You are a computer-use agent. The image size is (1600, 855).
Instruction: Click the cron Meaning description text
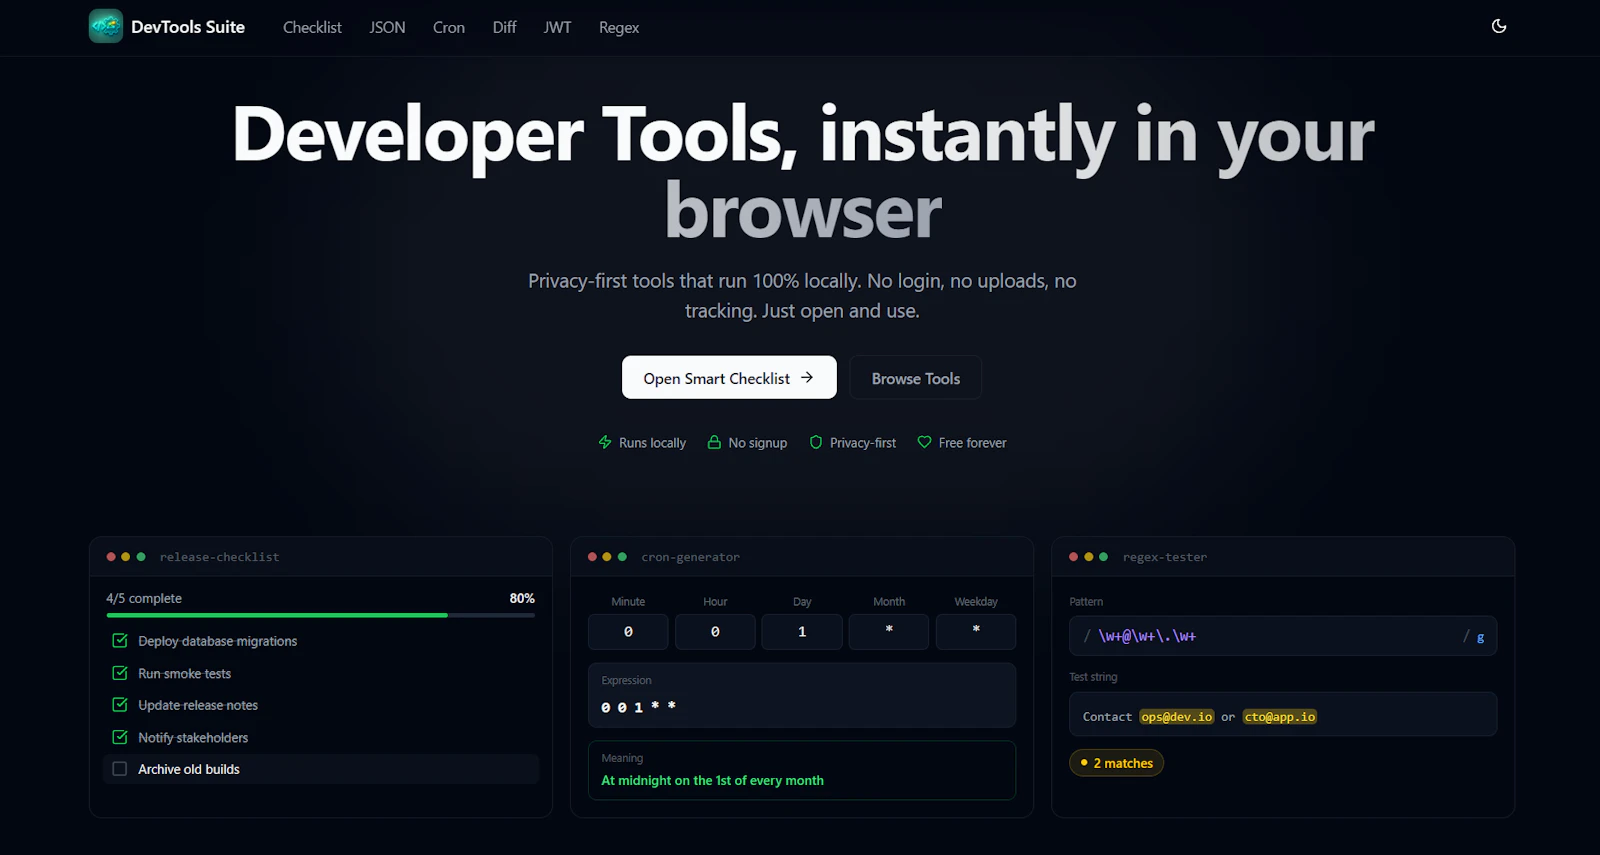pyautogui.click(x=712, y=780)
